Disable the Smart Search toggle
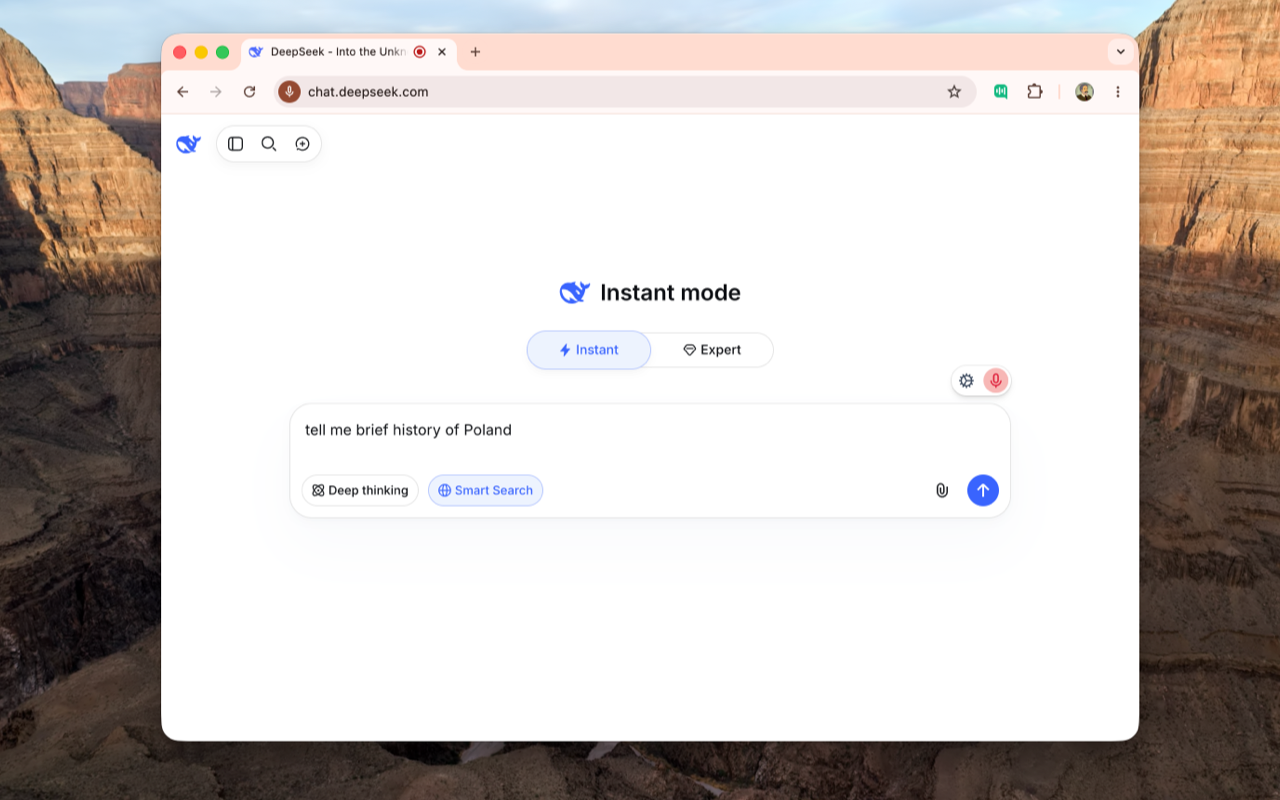1280x800 pixels. tap(486, 490)
